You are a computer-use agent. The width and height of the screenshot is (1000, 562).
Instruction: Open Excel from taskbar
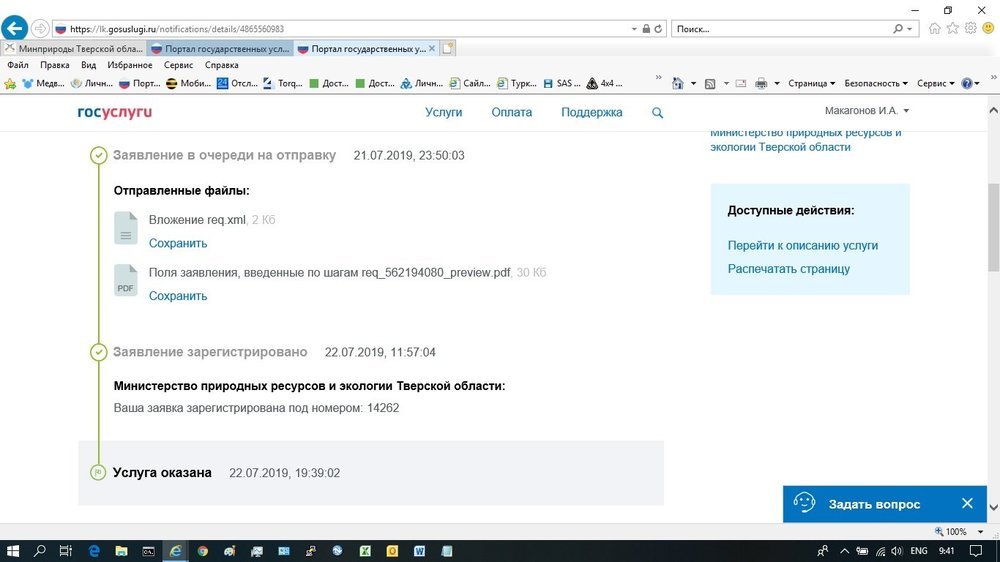365,551
